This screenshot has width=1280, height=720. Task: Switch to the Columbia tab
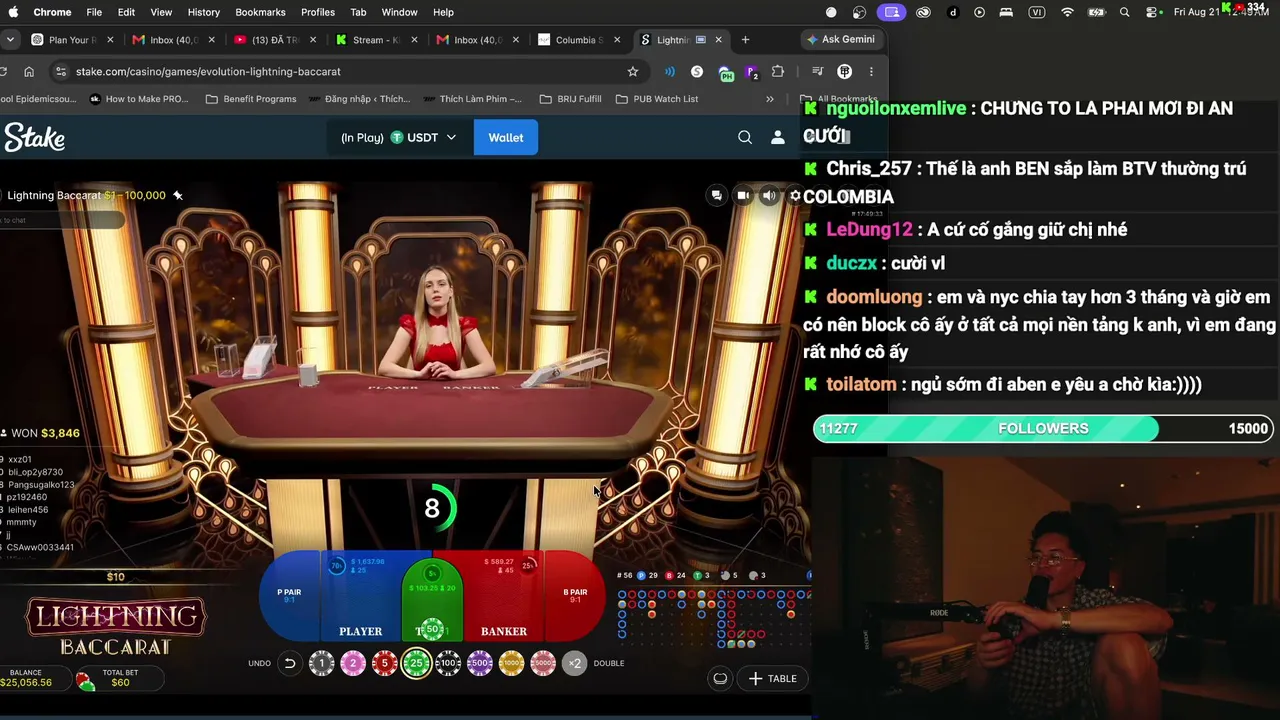(x=578, y=40)
